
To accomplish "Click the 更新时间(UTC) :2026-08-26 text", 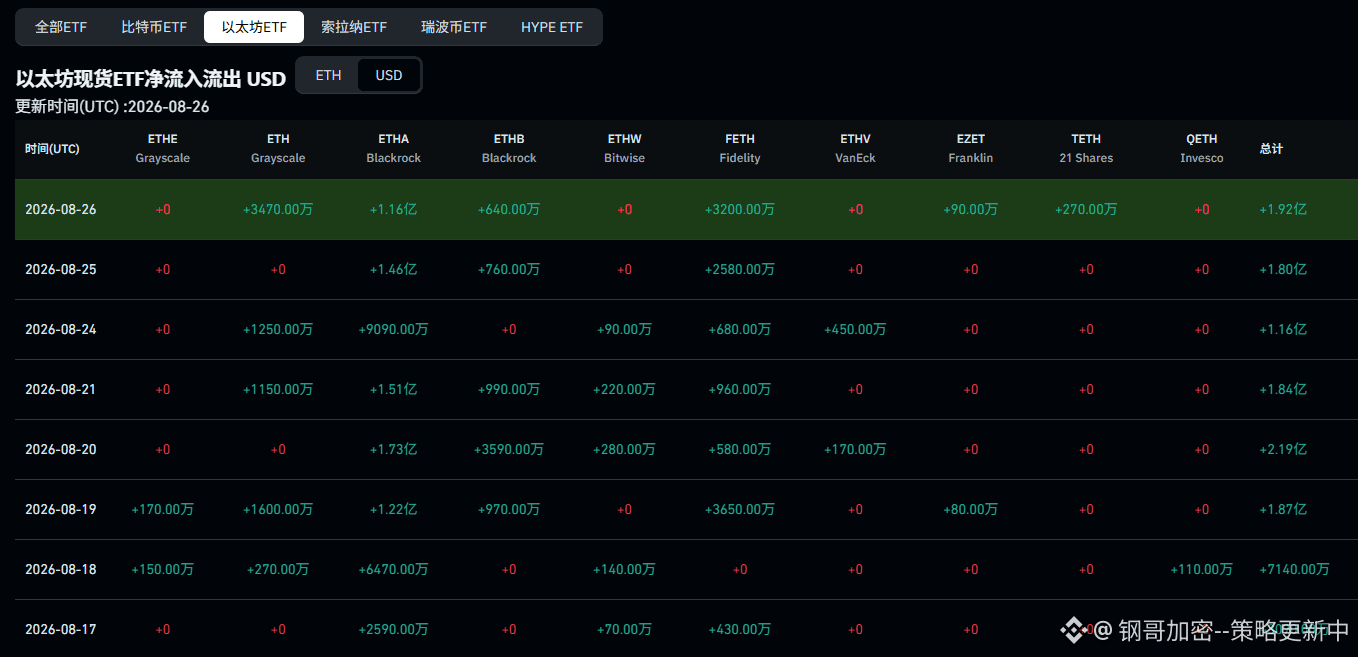I will pyautogui.click(x=113, y=106).
